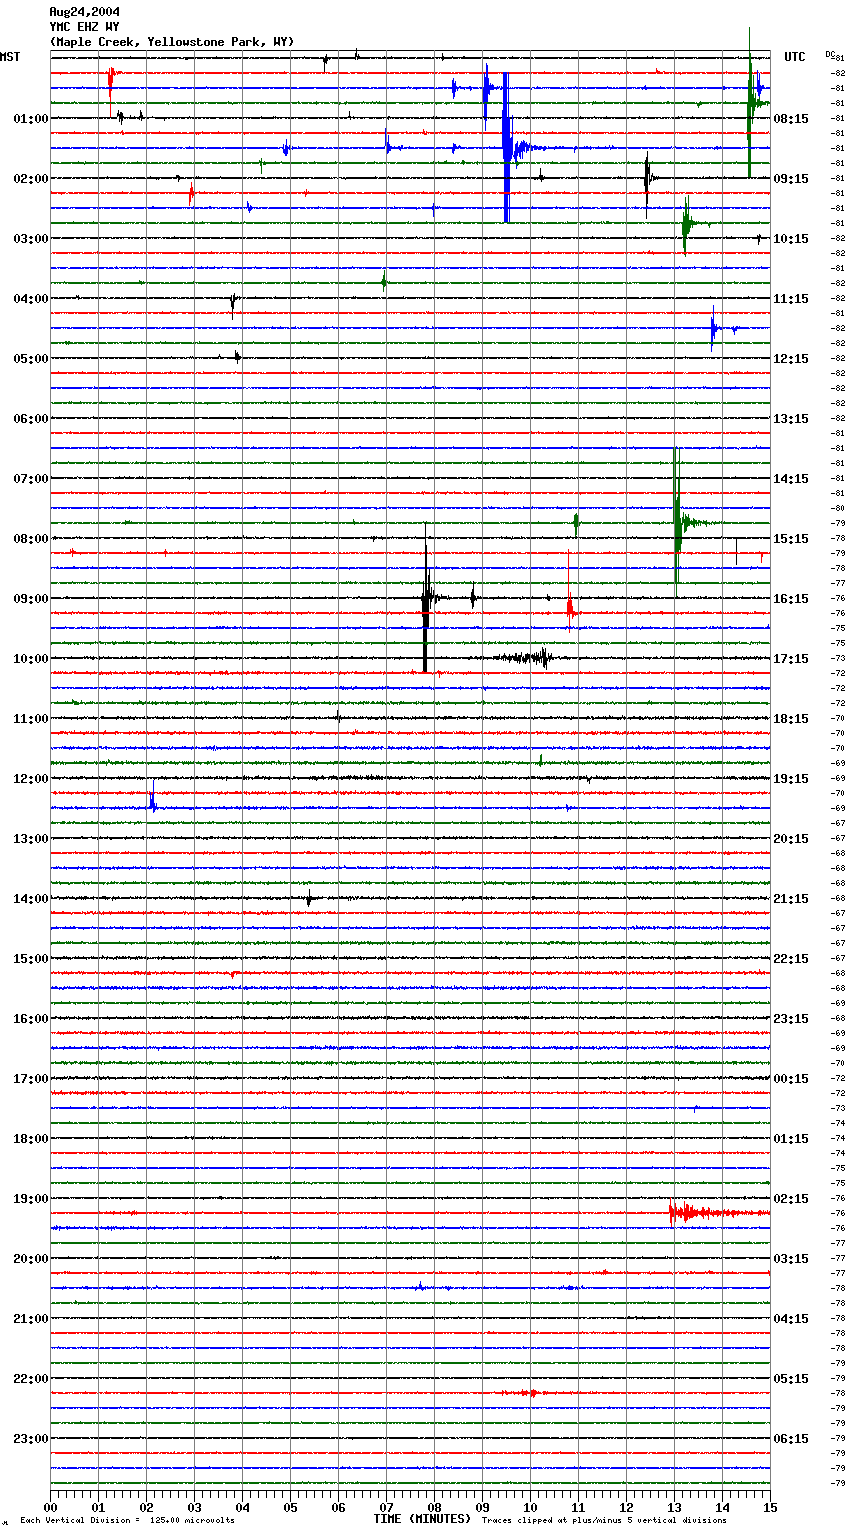
Task: Select the 18:00 MST row label
Action: coord(31,1139)
